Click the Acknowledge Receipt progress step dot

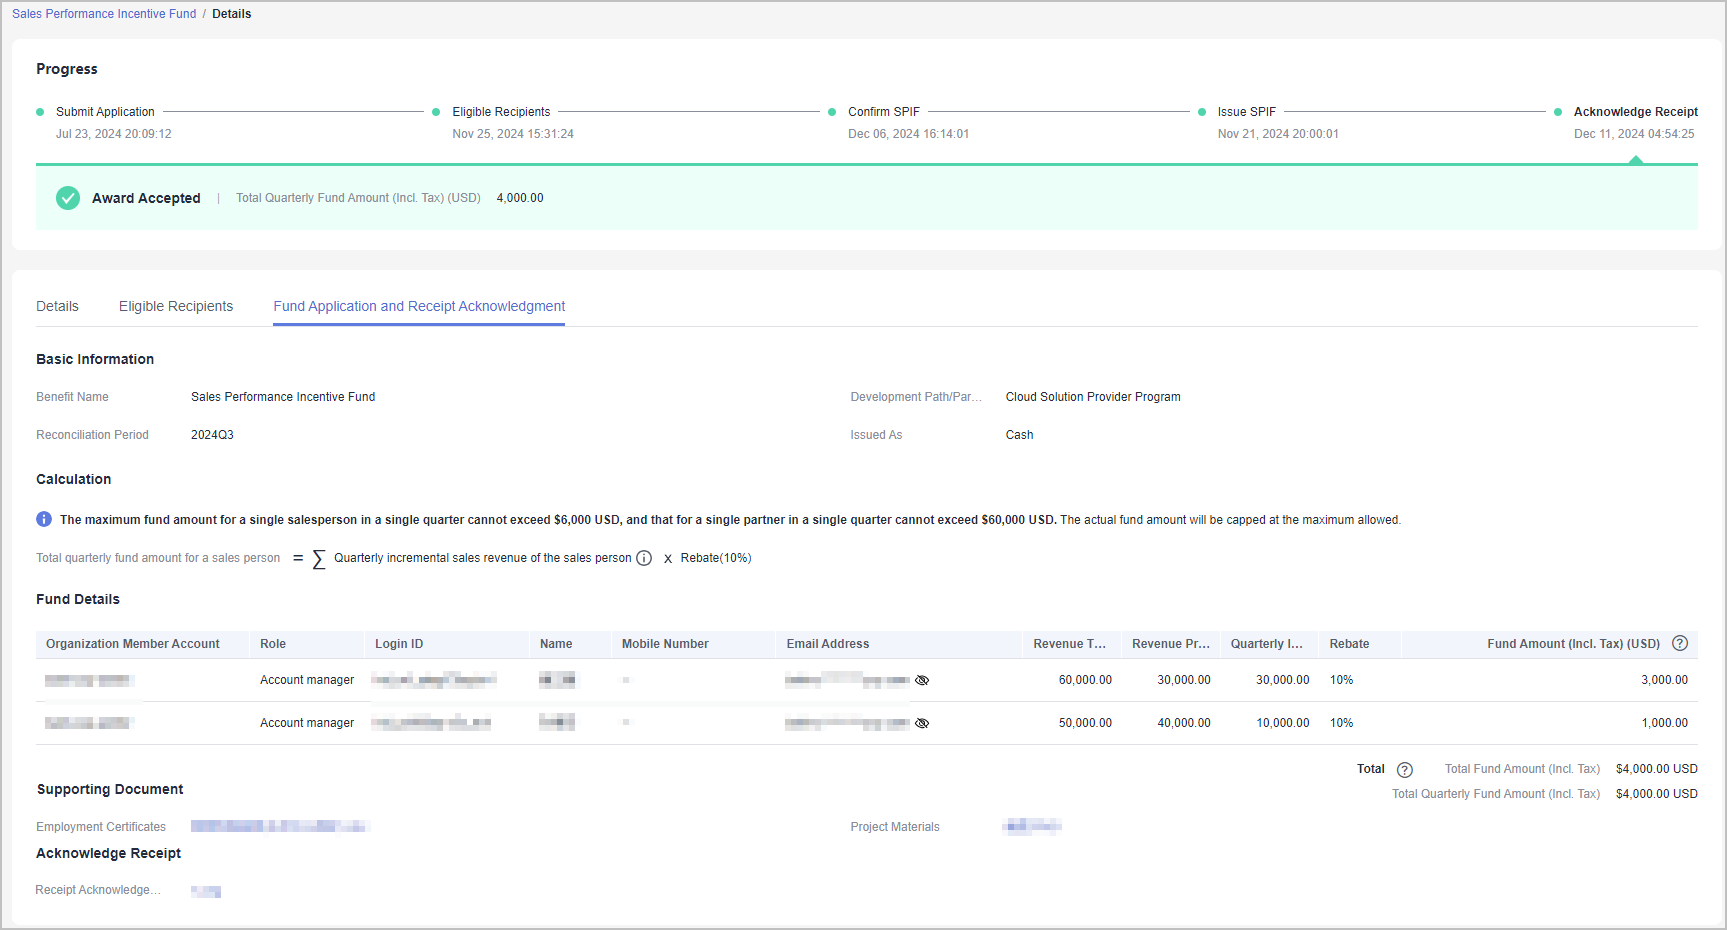[x=1558, y=112]
